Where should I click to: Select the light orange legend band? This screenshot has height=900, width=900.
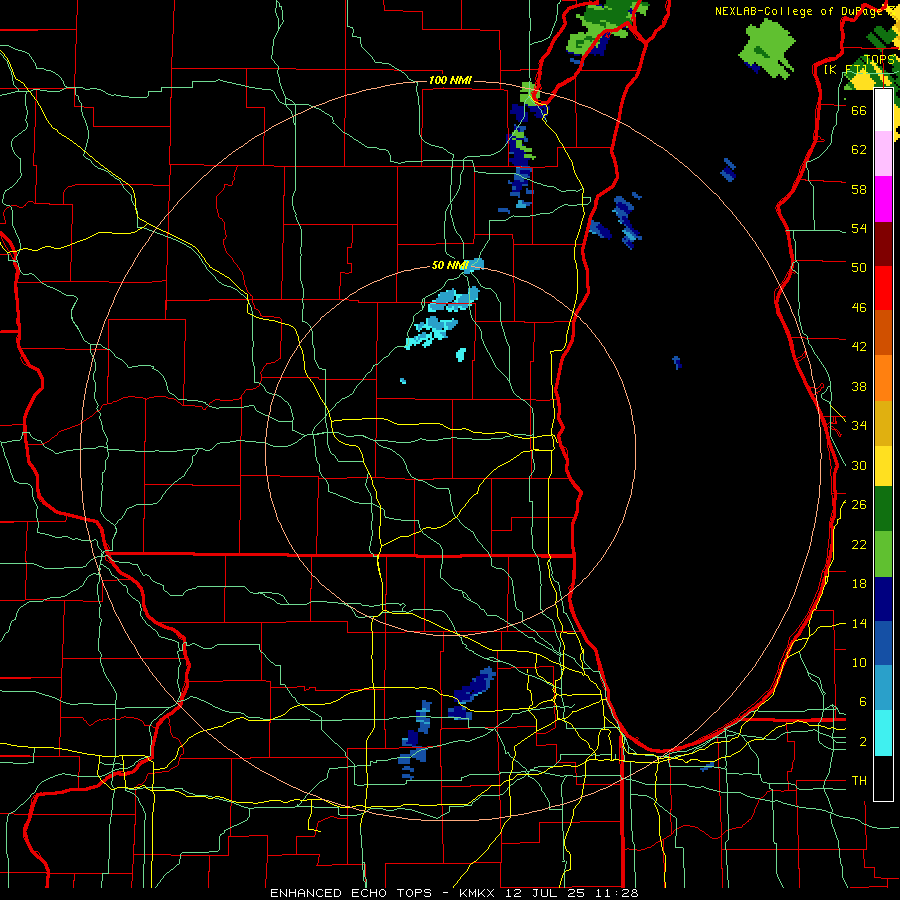[883, 378]
